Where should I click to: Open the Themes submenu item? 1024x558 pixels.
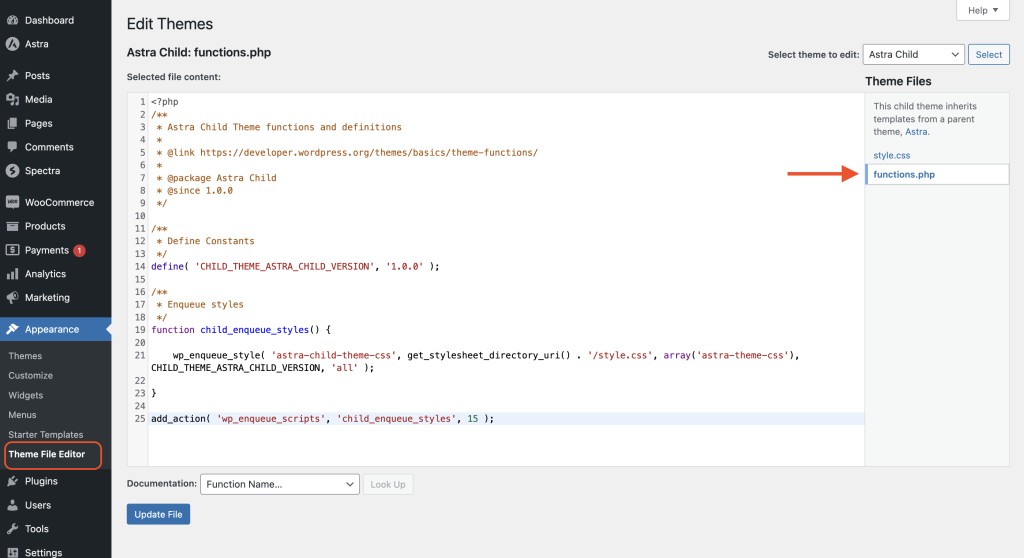[x=25, y=356]
